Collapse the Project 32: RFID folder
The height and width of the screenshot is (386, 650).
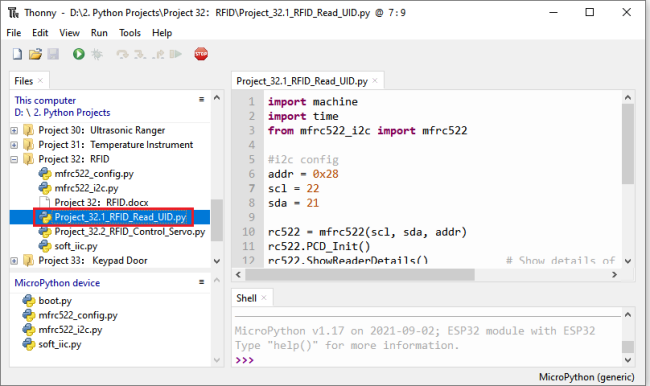click(x=14, y=159)
